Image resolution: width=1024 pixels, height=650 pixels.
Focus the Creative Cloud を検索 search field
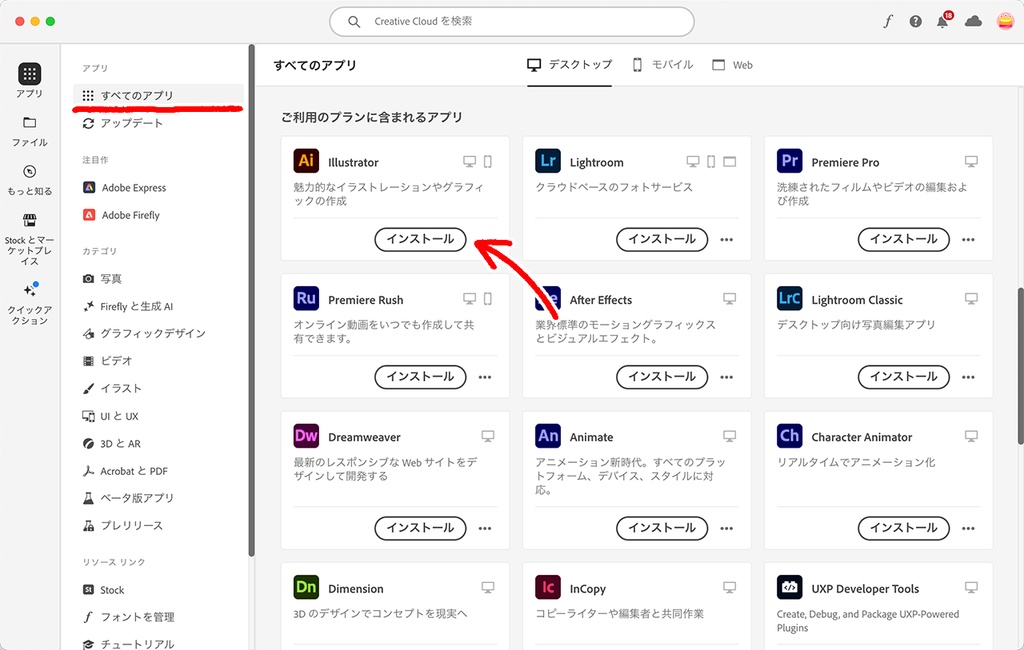(x=512, y=22)
